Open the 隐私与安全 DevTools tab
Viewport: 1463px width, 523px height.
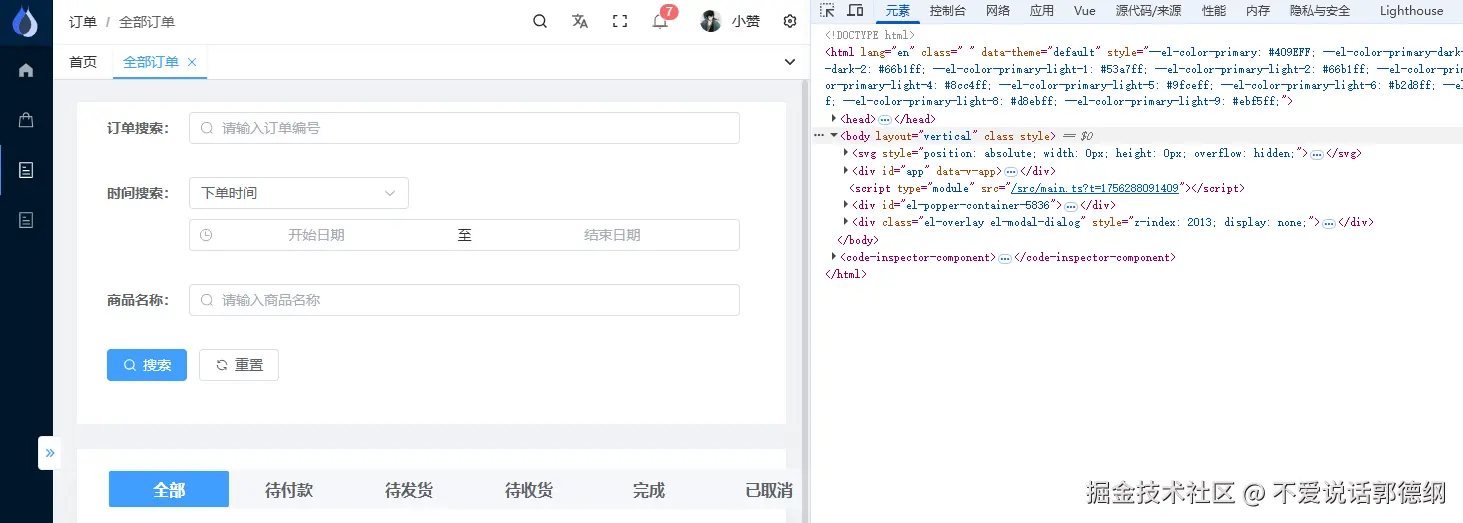point(1320,11)
